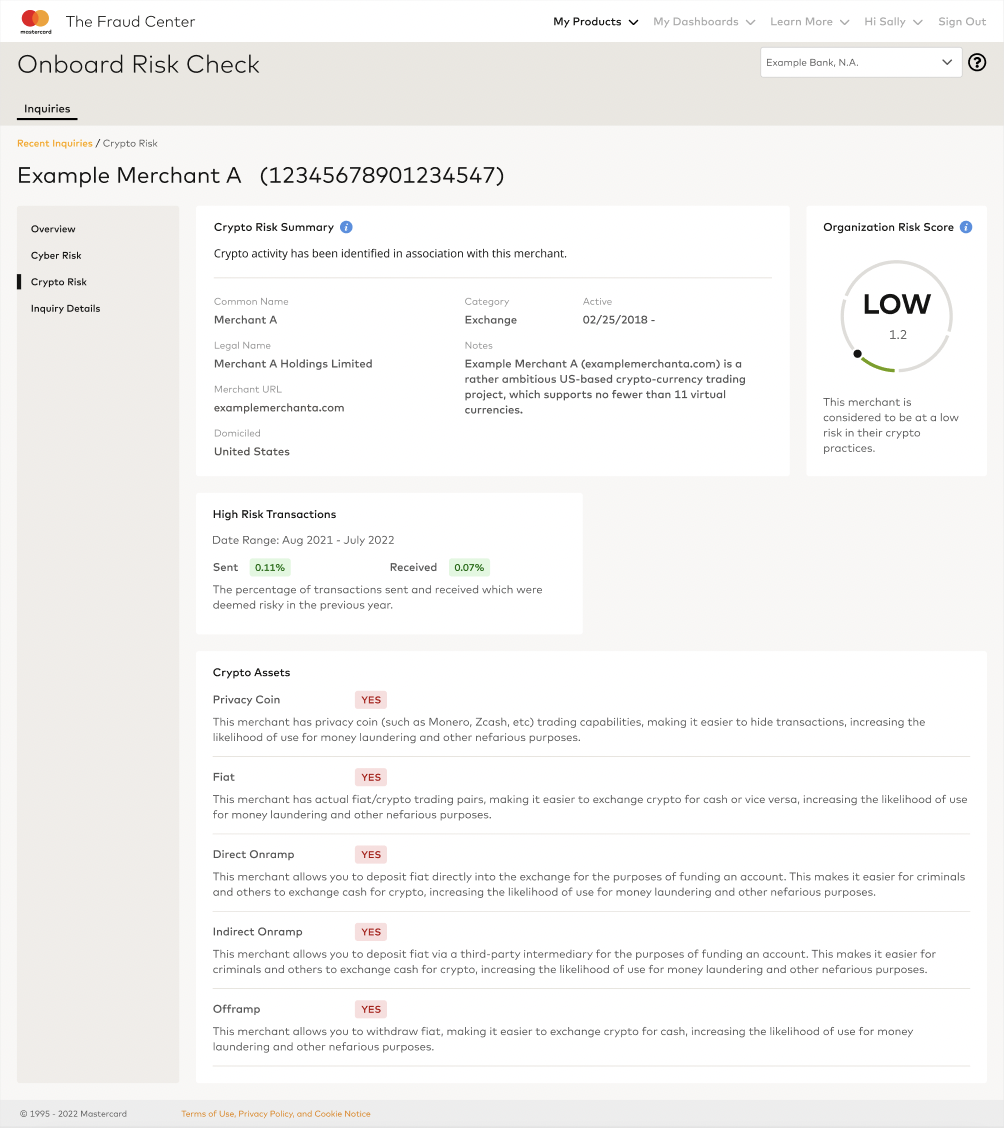Click the Sign Out link

point(962,22)
